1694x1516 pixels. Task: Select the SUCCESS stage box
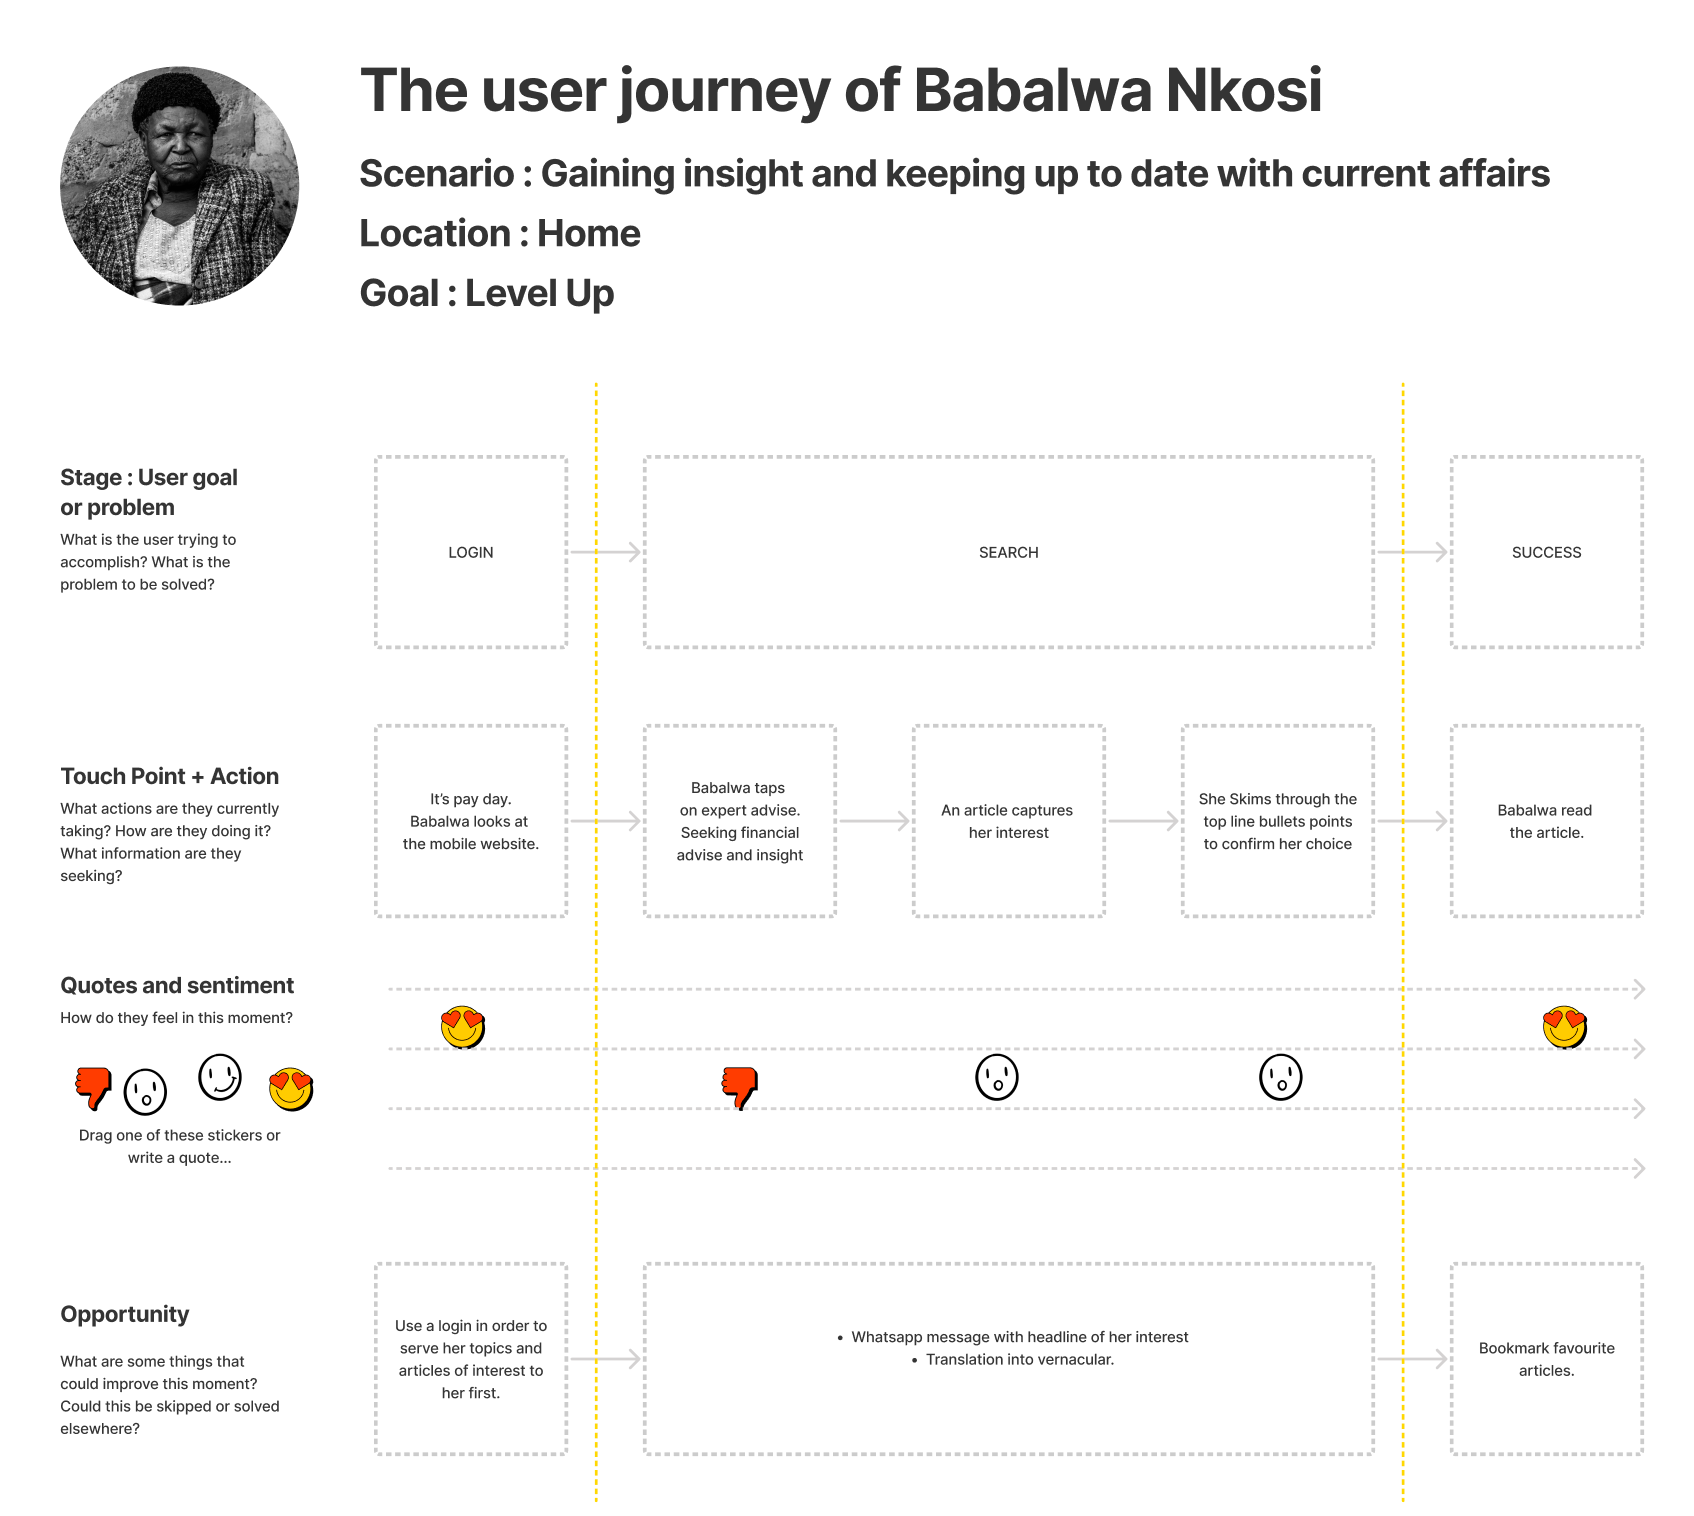[x=1547, y=552]
